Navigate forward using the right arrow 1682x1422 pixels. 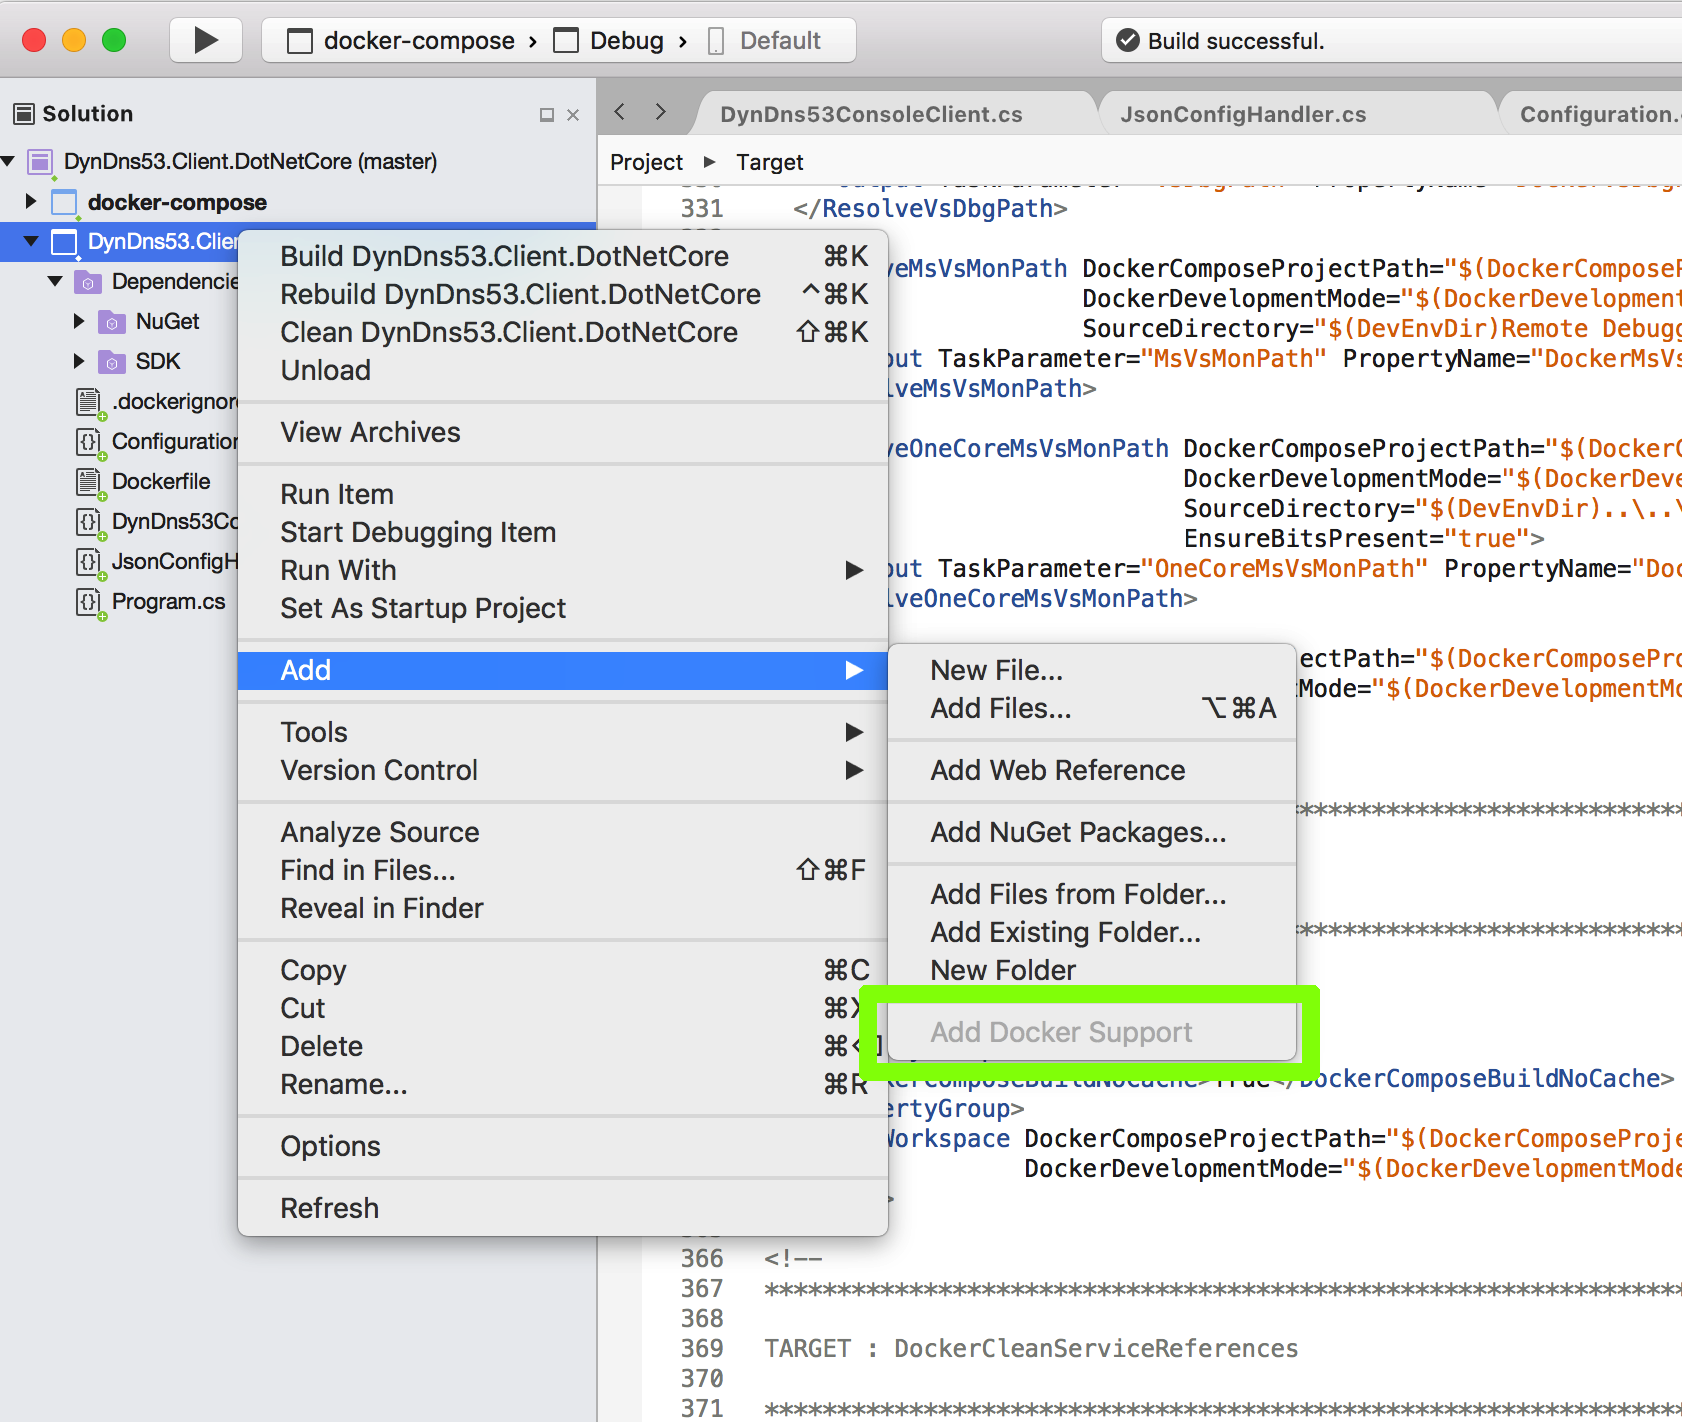660,112
